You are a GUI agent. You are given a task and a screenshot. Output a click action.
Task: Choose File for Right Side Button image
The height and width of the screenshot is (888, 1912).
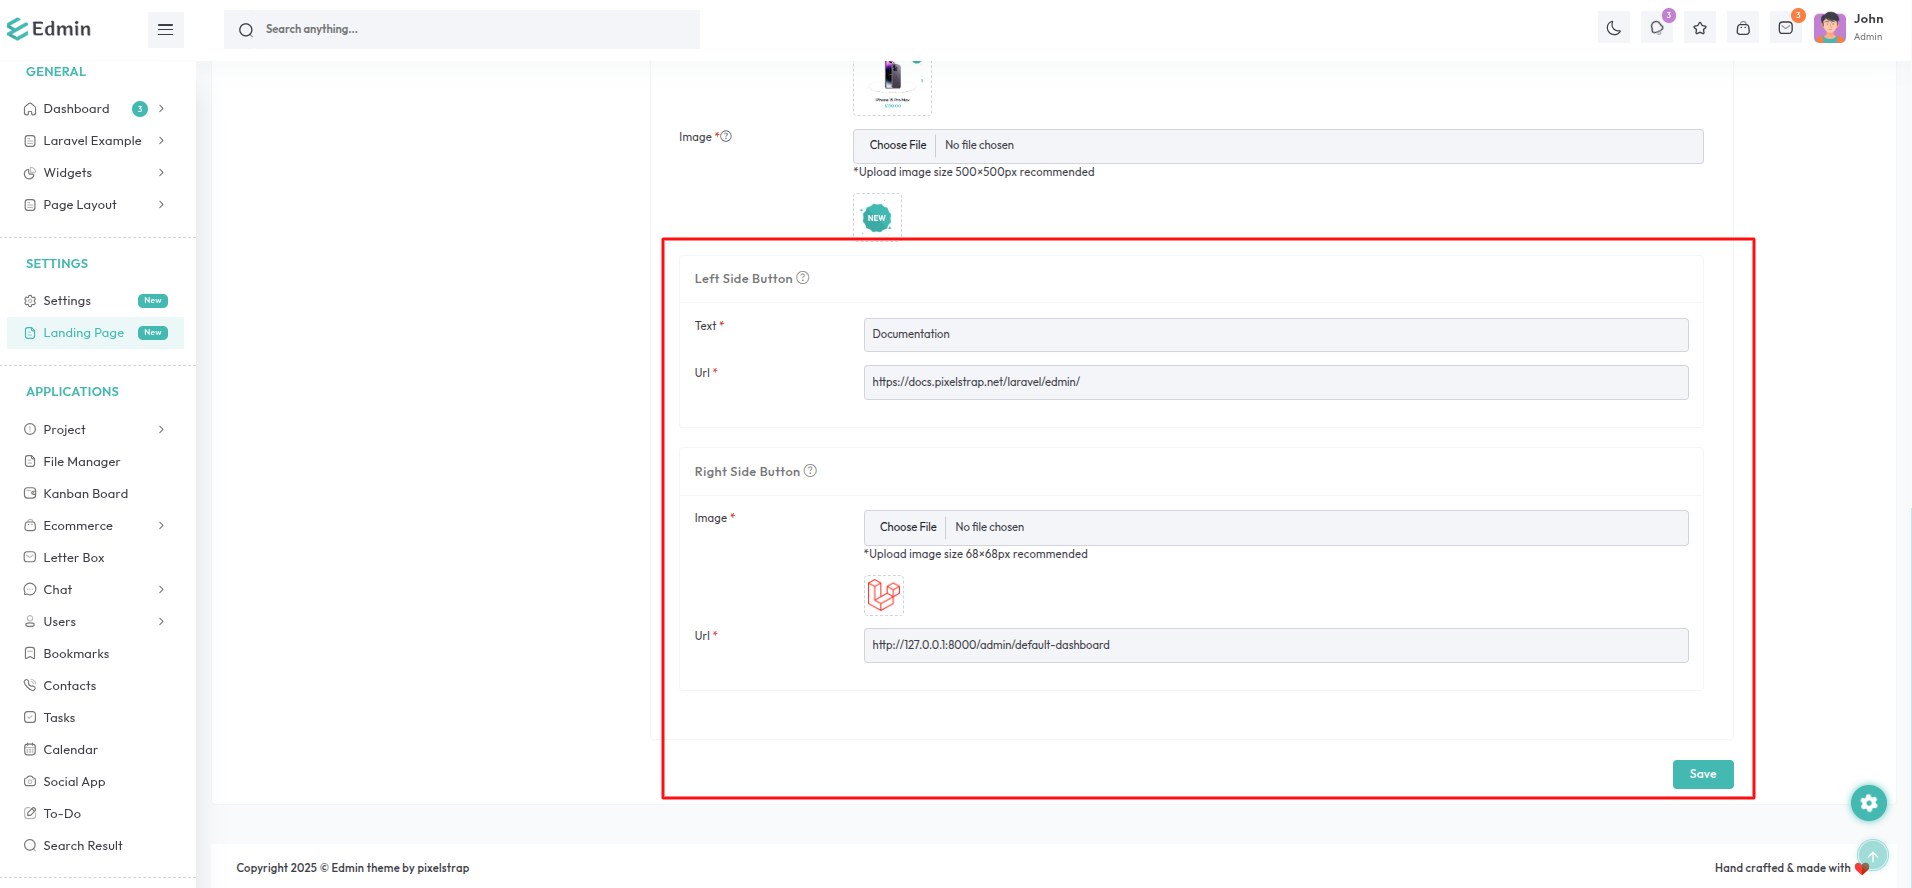coord(908,527)
